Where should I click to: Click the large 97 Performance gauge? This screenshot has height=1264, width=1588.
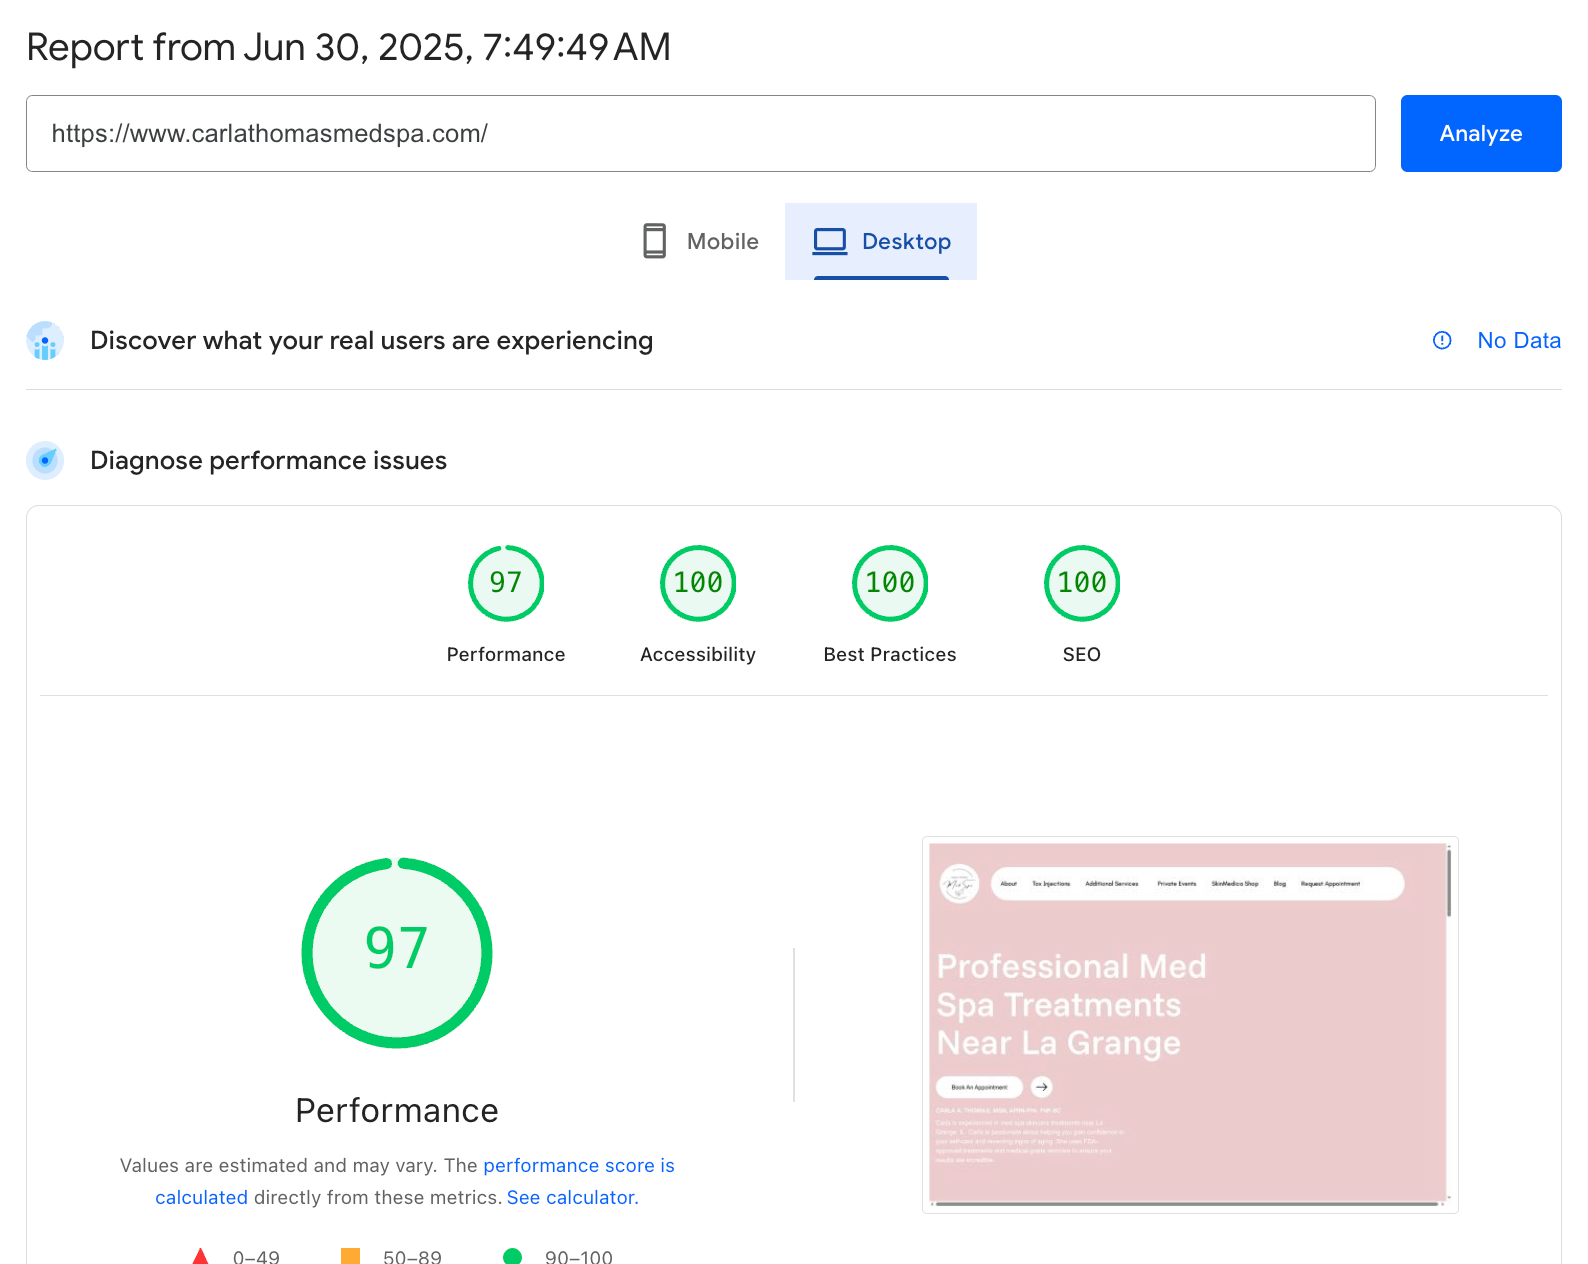(x=397, y=953)
